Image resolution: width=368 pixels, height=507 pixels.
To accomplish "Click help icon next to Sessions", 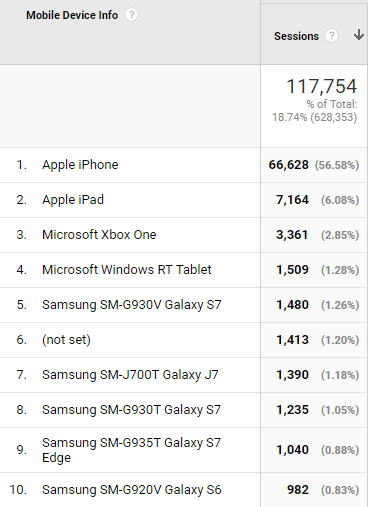I will pyautogui.click(x=331, y=36).
